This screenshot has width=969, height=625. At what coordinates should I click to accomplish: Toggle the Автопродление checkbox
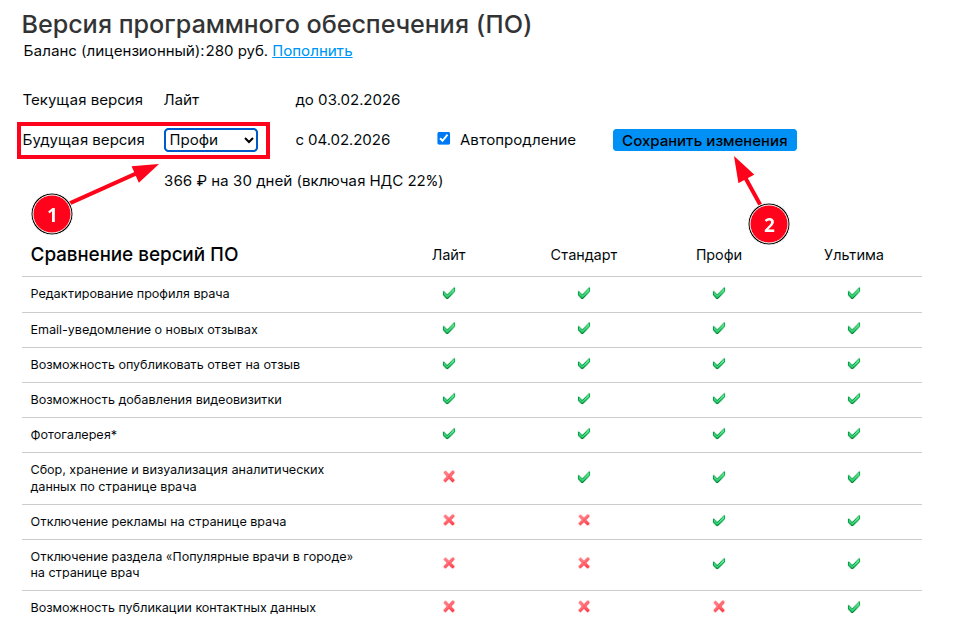[x=444, y=139]
